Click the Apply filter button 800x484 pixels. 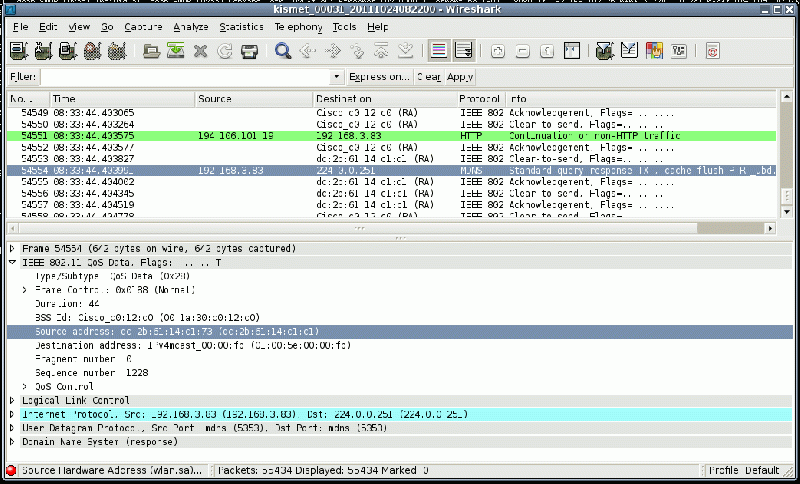460,77
